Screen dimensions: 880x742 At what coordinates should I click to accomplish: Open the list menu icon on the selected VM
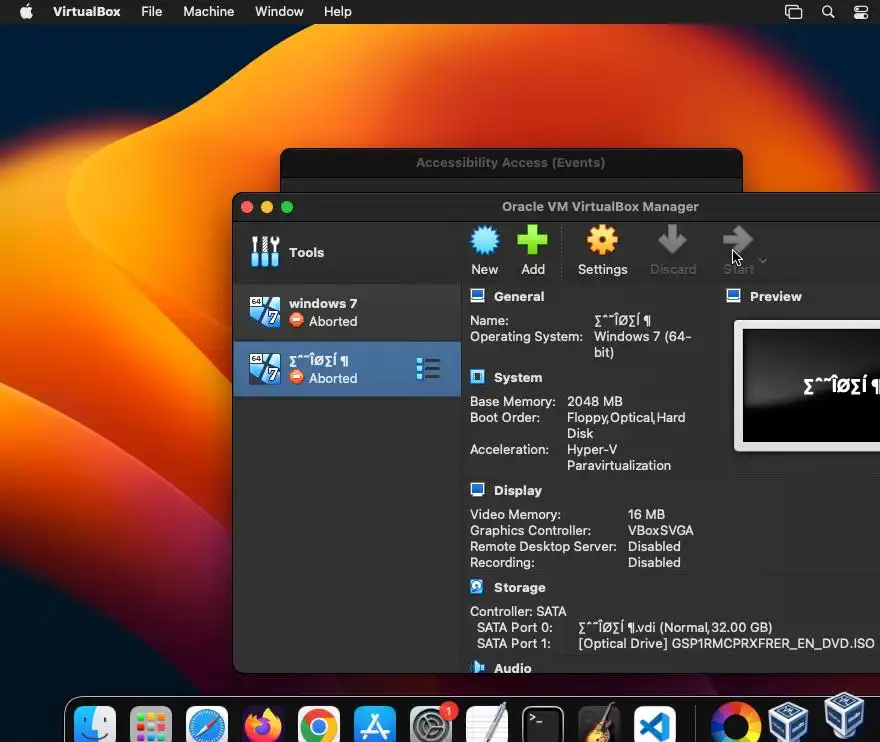tap(428, 369)
